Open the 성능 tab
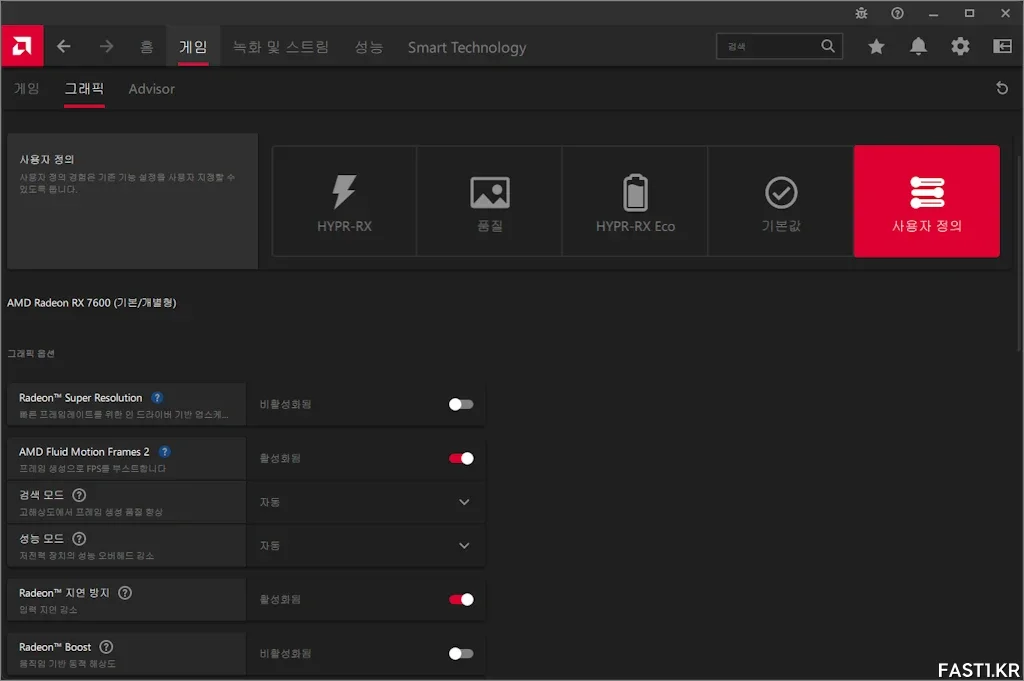This screenshot has height=681, width=1024. click(x=368, y=47)
